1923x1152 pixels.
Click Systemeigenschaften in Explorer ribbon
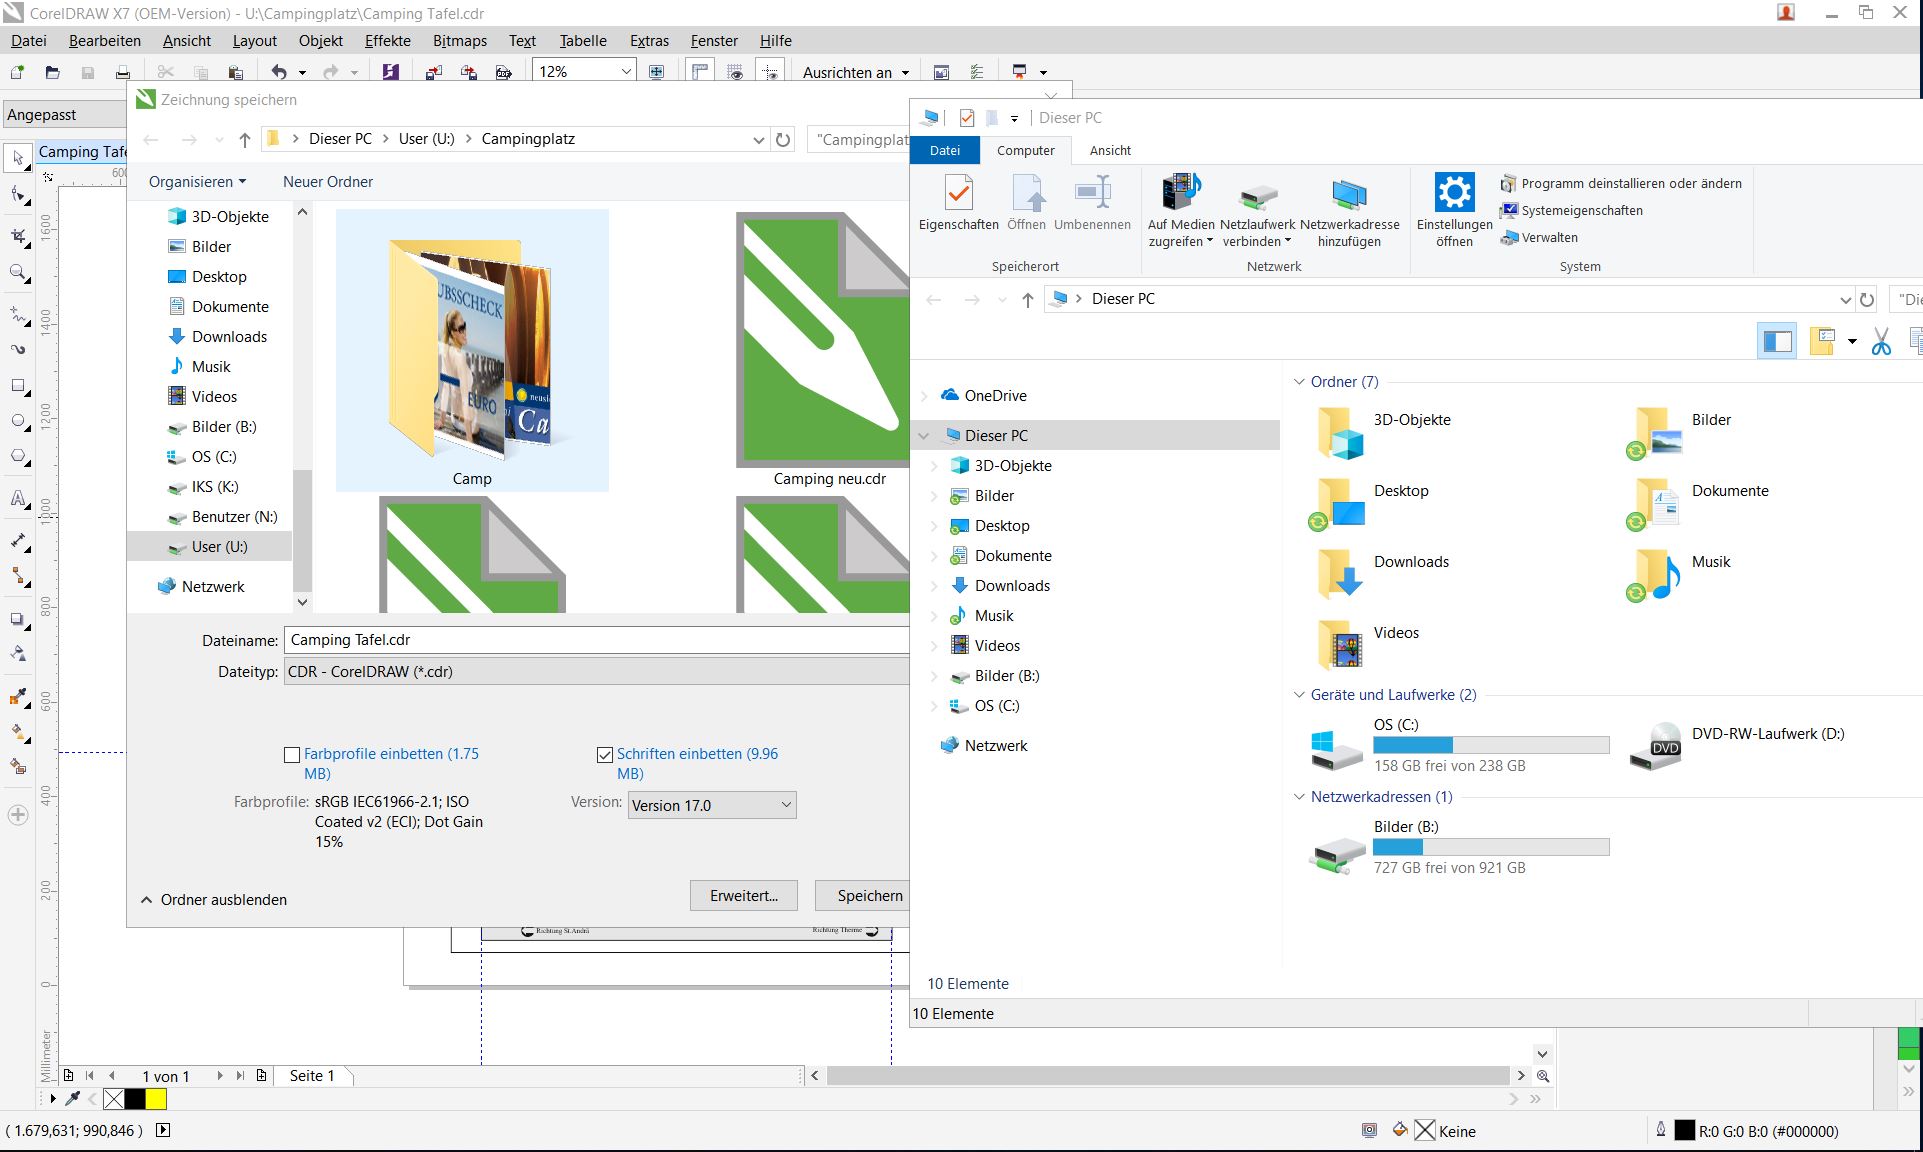click(x=1572, y=211)
